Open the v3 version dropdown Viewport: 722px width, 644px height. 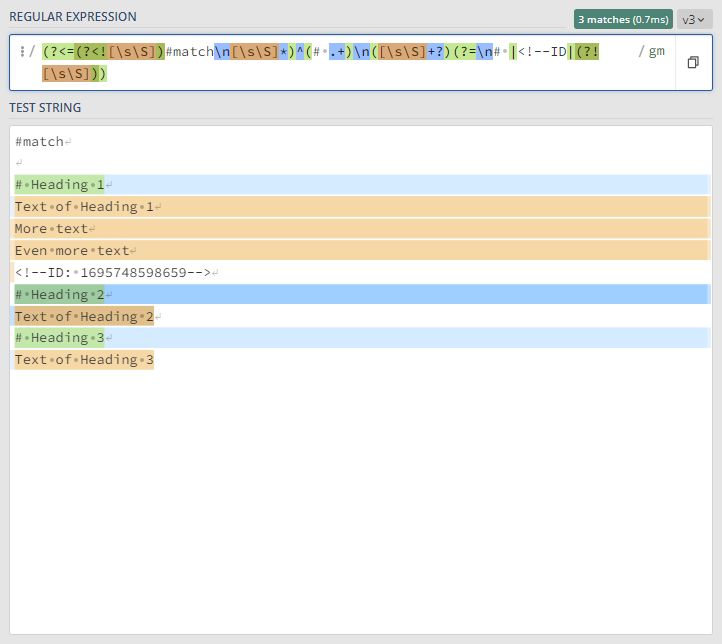tap(694, 20)
